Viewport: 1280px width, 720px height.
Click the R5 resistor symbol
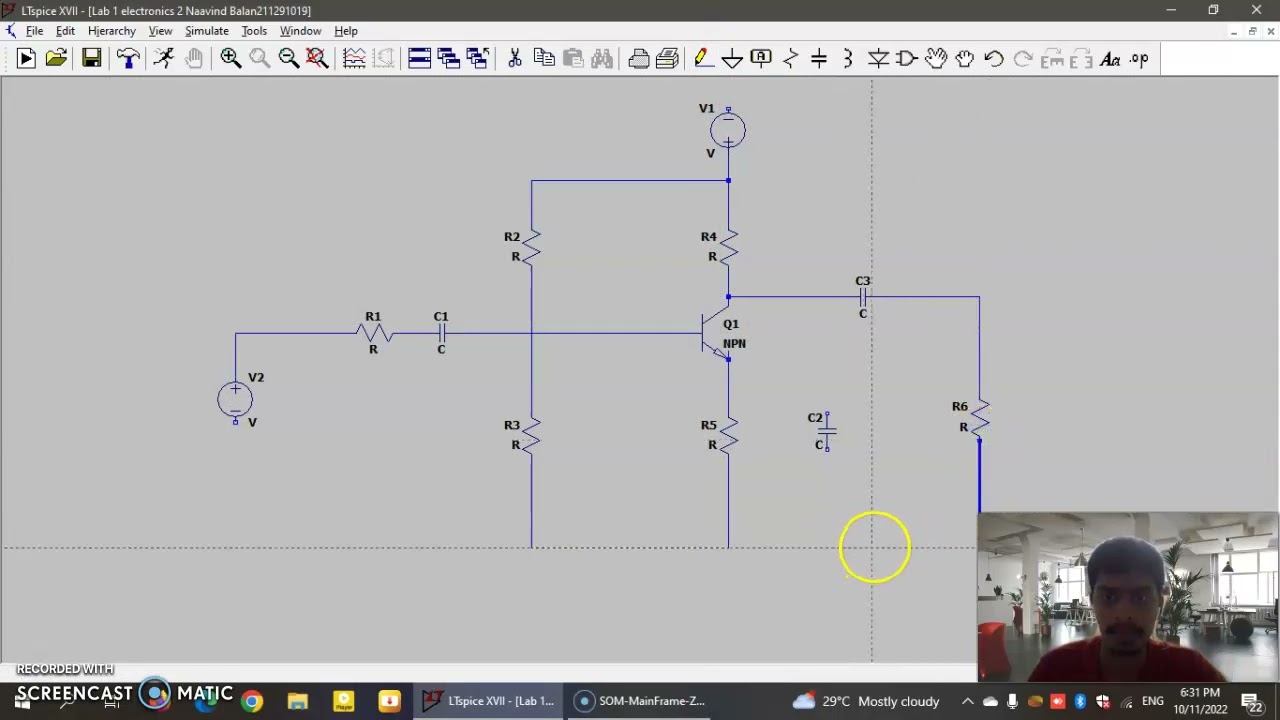click(728, 435)
